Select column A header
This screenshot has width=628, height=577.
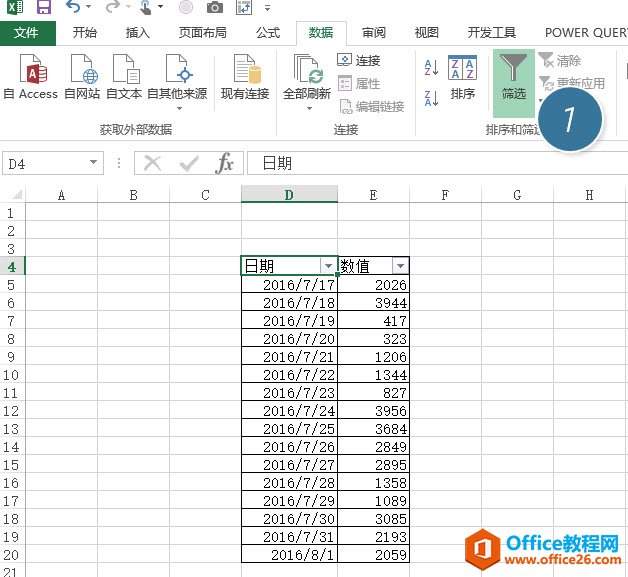pyautogui.click(x=61, y=195)
